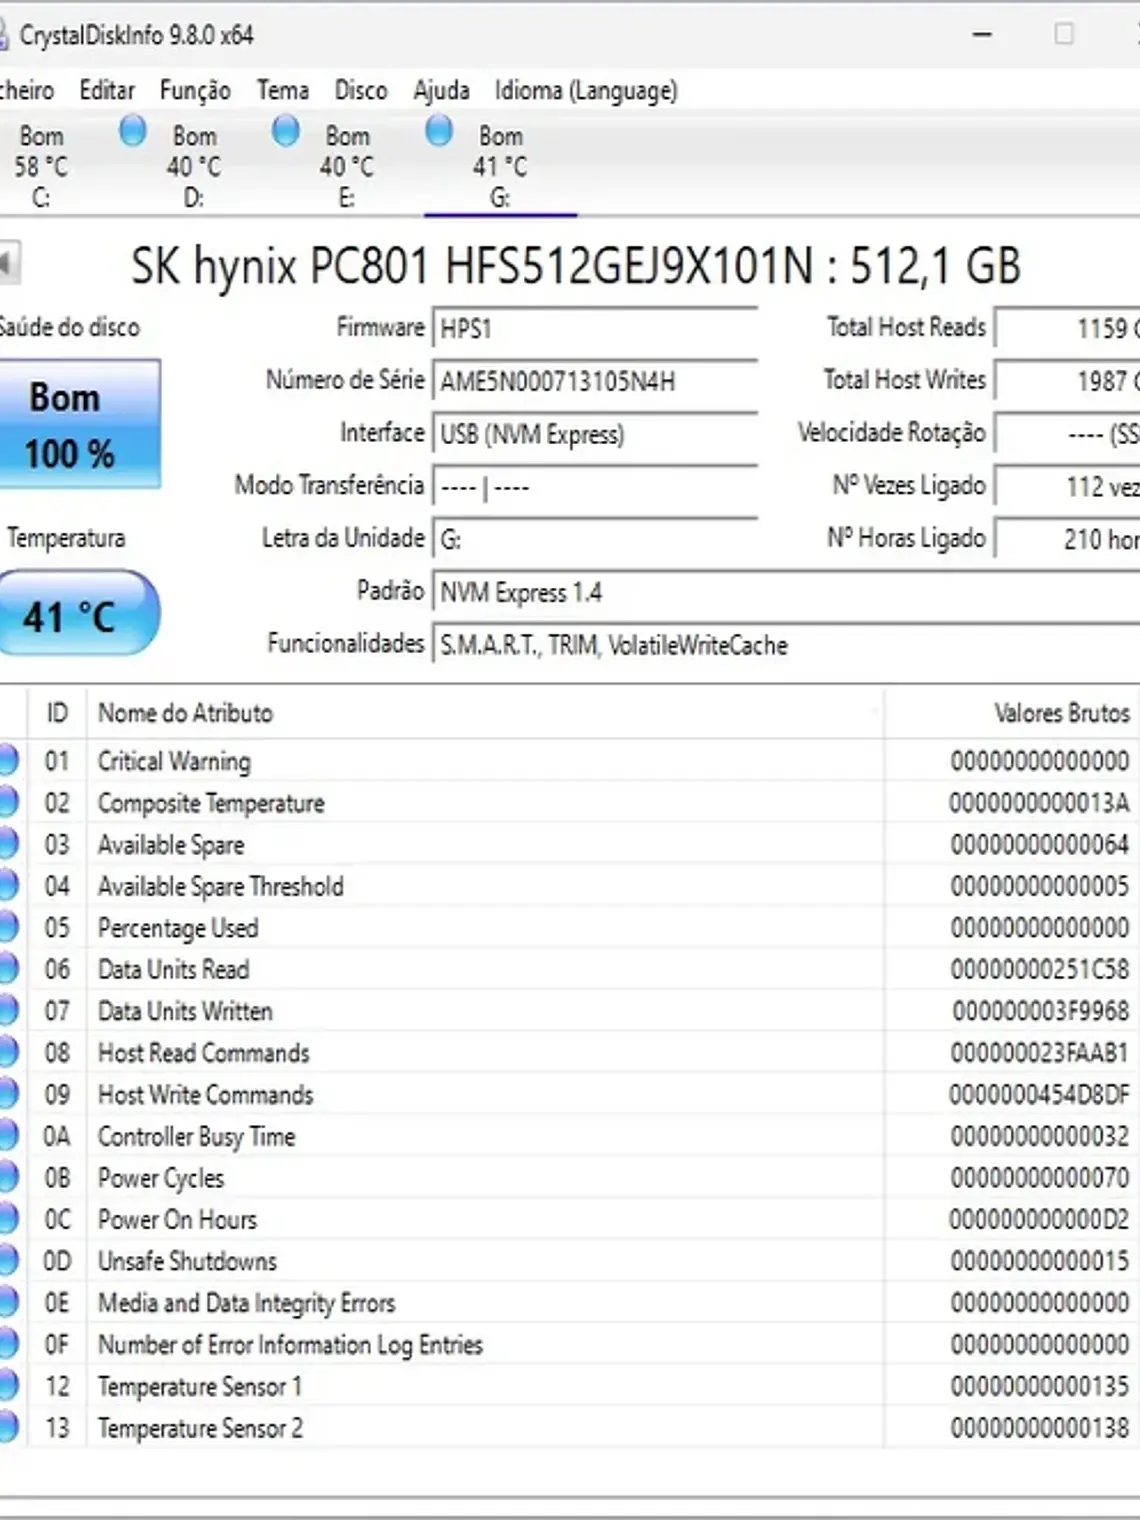Click the Velocidade Rotação value field
Viewport: 1140px width, 1520px height.
[x=1067, y=434]
